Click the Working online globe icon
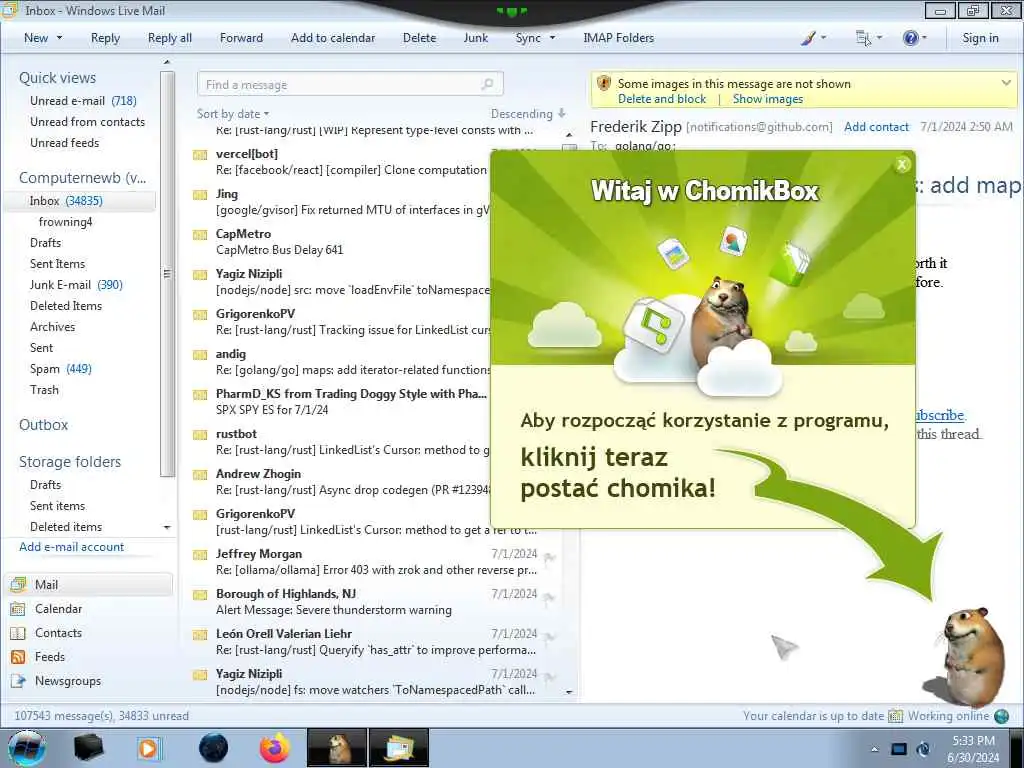The image size is (1024, 768). [1002, 716]
